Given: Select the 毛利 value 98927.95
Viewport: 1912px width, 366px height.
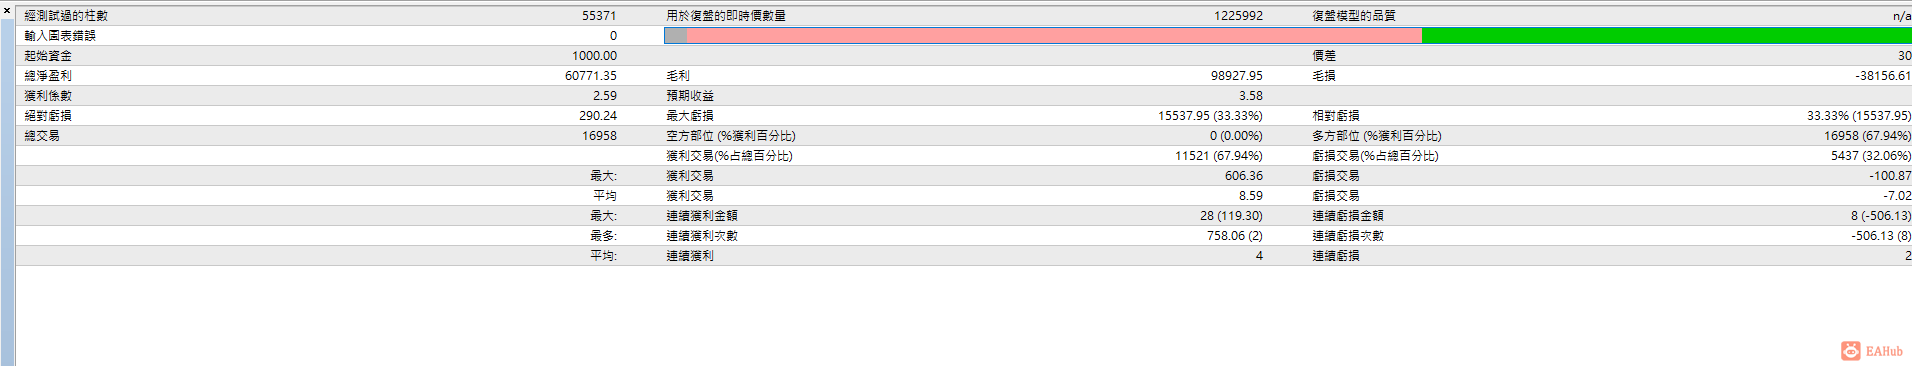Looking at the screenshot, I should click(x=1237, y=76).
